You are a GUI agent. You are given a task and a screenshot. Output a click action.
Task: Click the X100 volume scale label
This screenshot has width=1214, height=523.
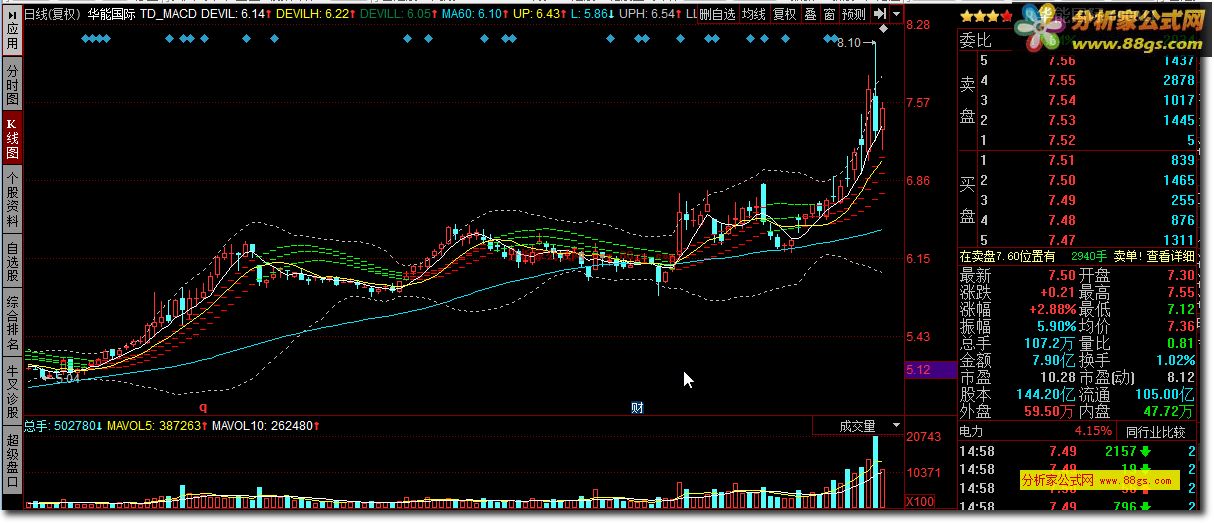[x=920, y=501]
